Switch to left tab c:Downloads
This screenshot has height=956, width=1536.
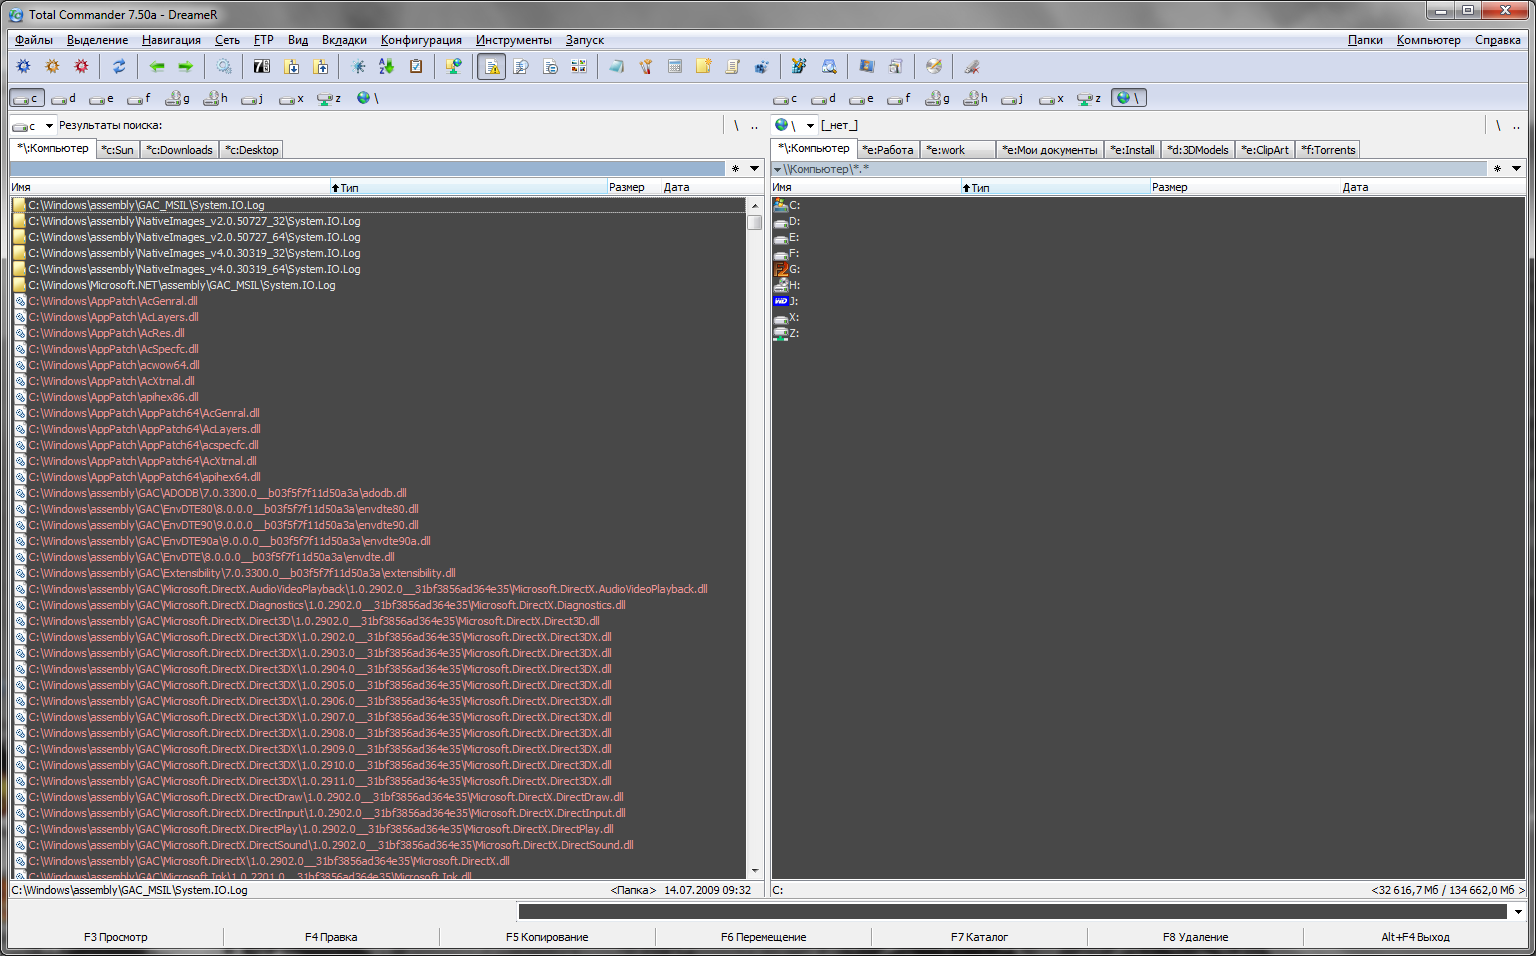point(180,150)
